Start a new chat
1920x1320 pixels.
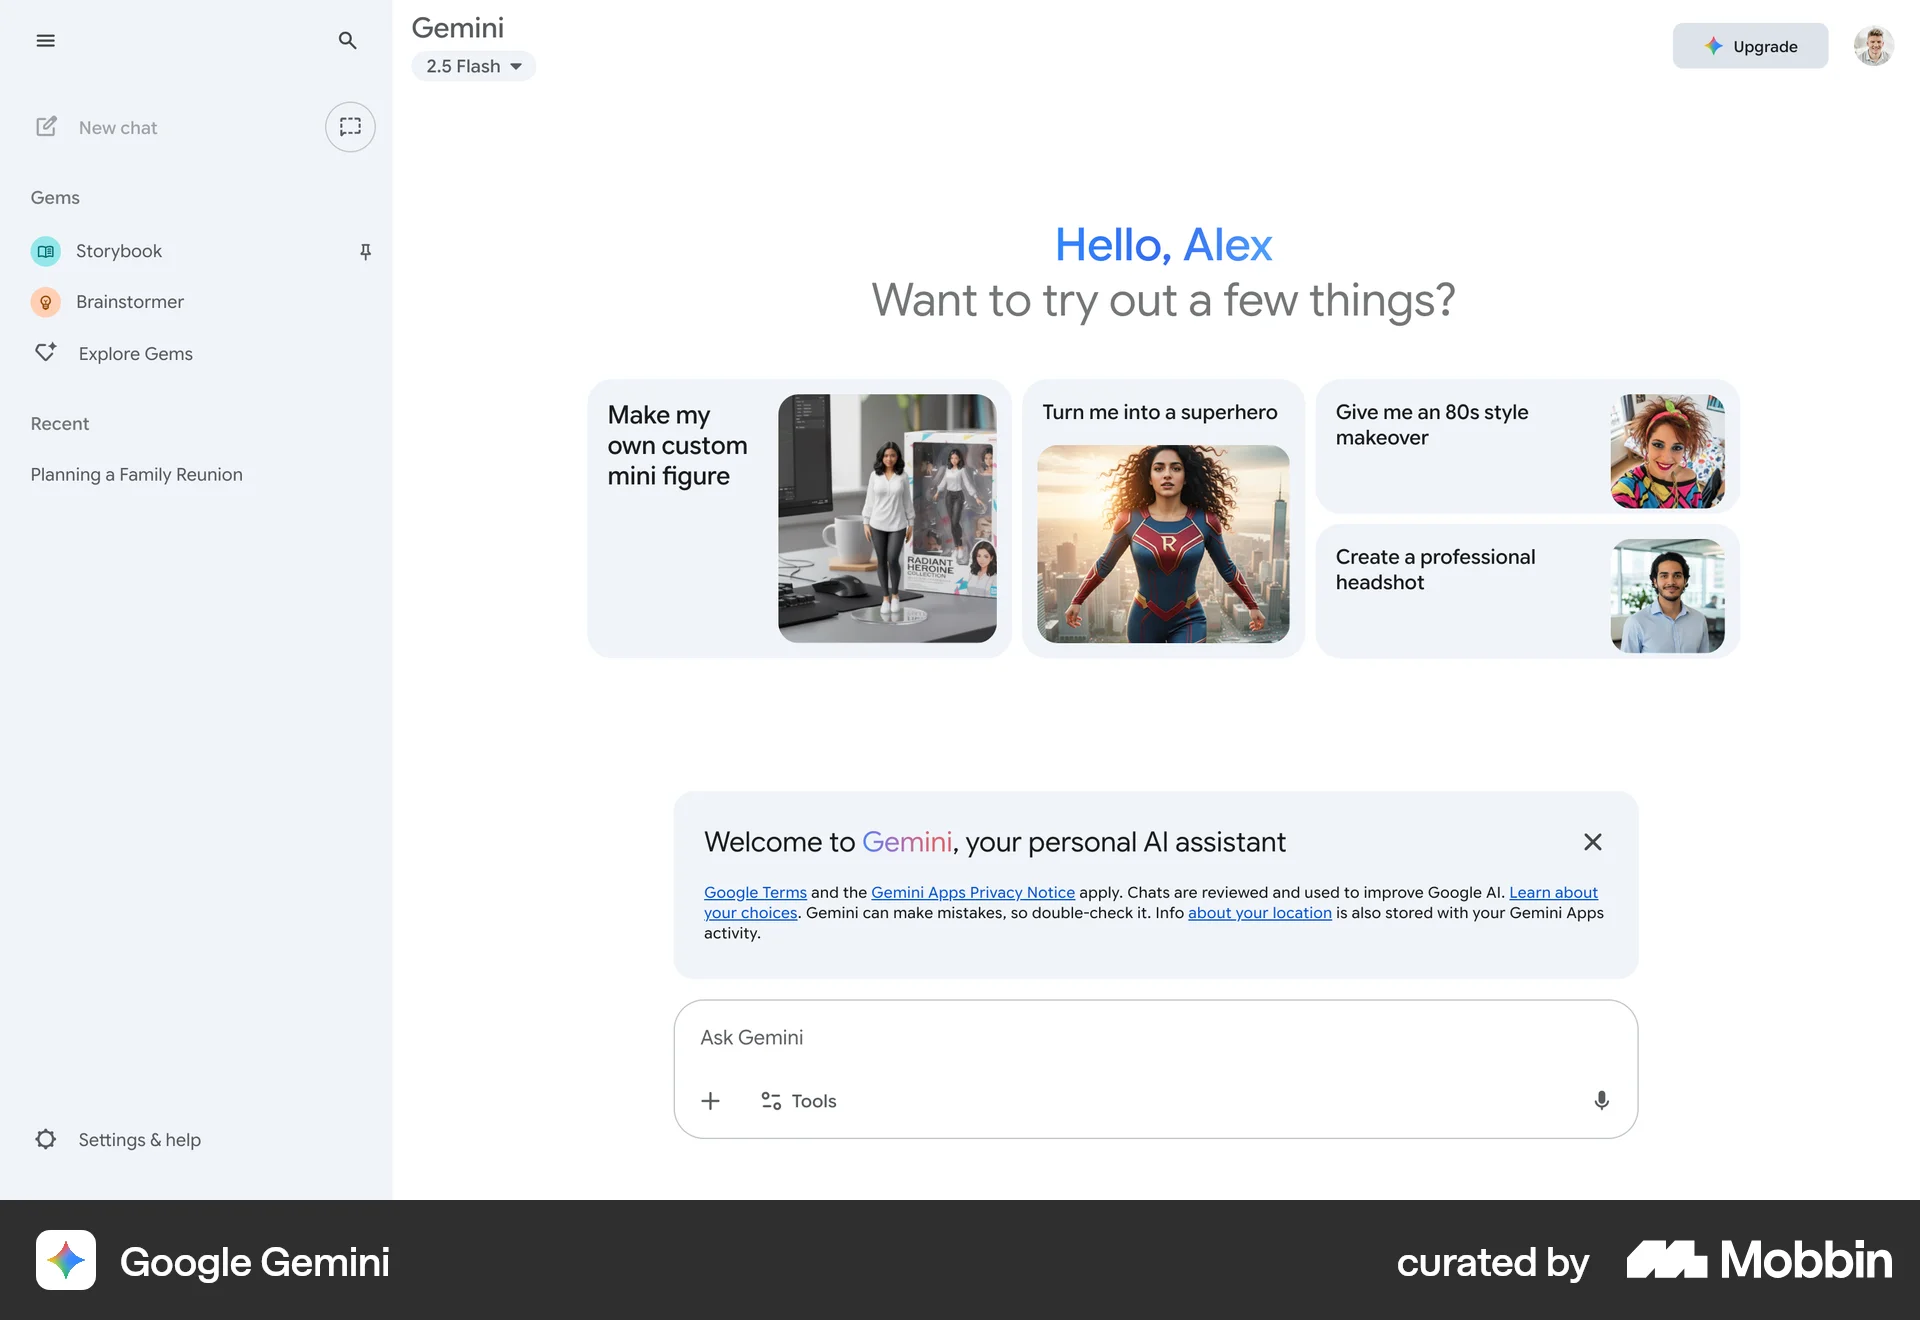click(x=117, y=127)
